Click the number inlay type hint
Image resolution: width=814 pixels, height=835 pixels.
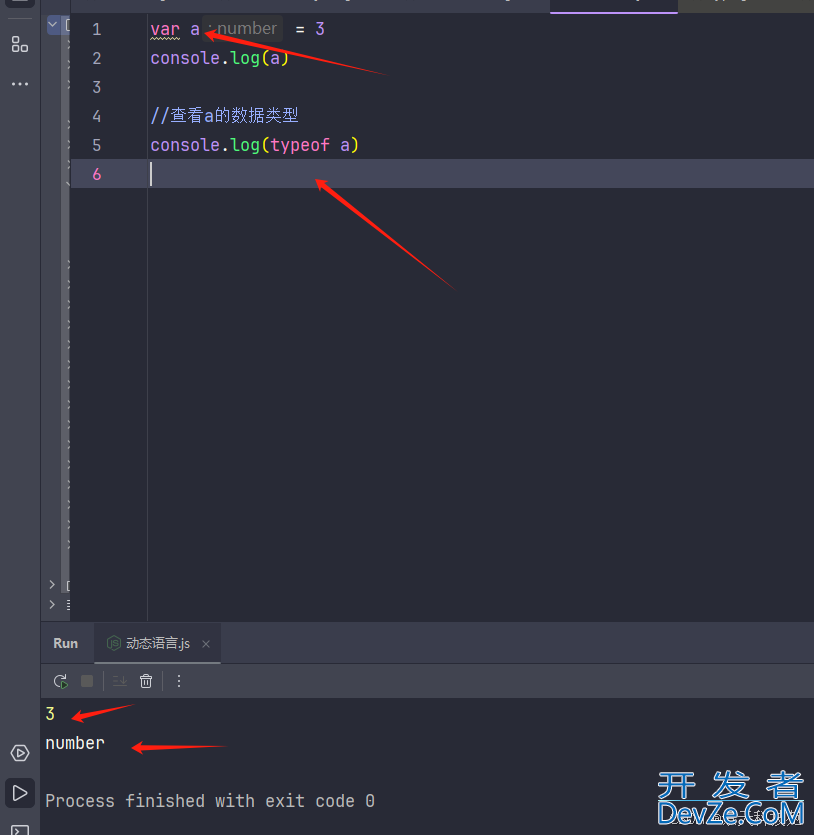(x=243, y=28)
